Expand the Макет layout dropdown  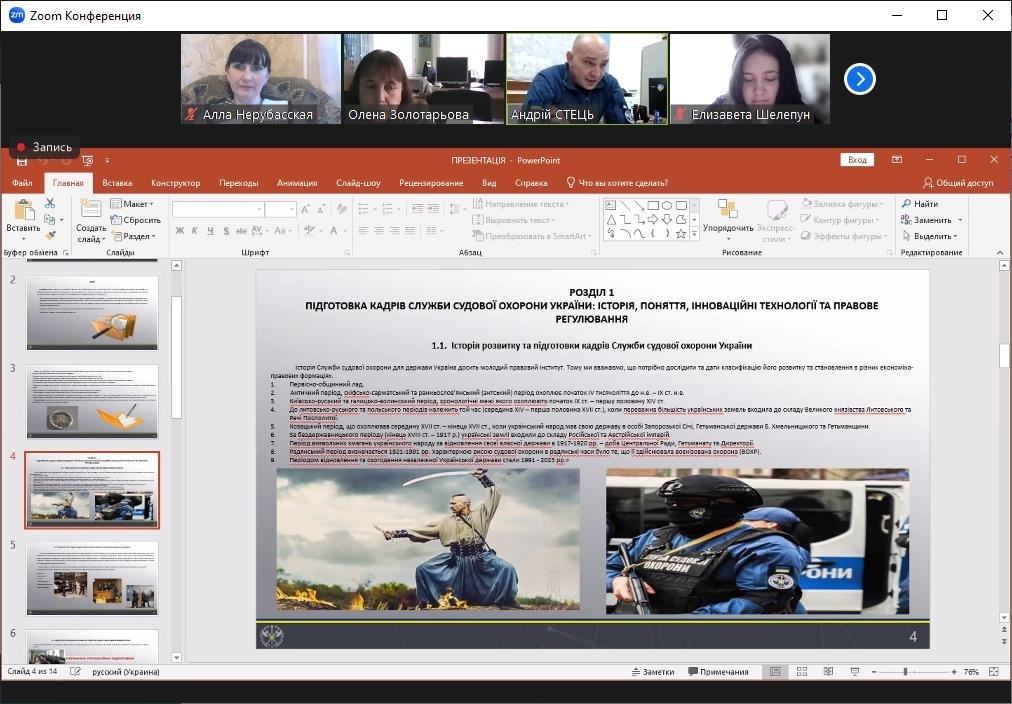coord(135,204)
